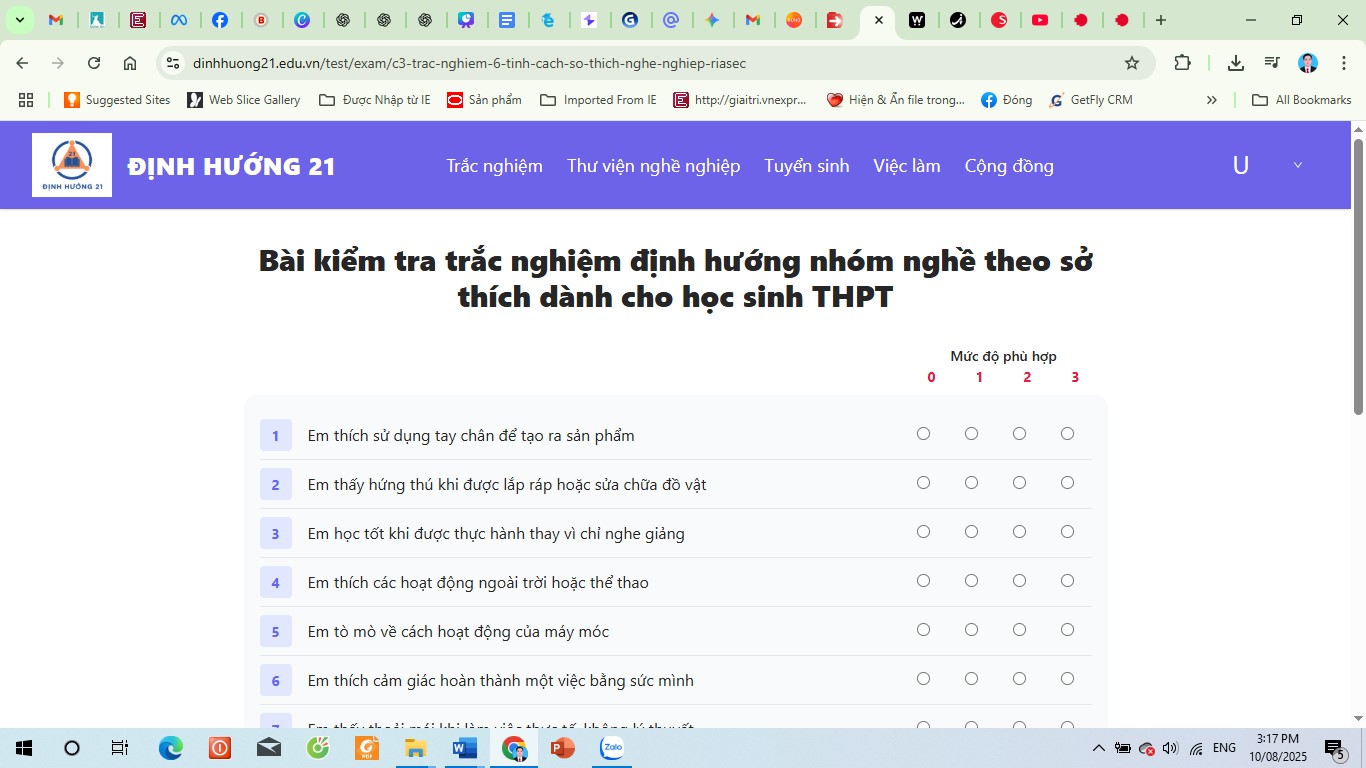The width and height of the screenshot is (1366, 768).
Task: Click the address bar URL field
Action: point(640,63)
